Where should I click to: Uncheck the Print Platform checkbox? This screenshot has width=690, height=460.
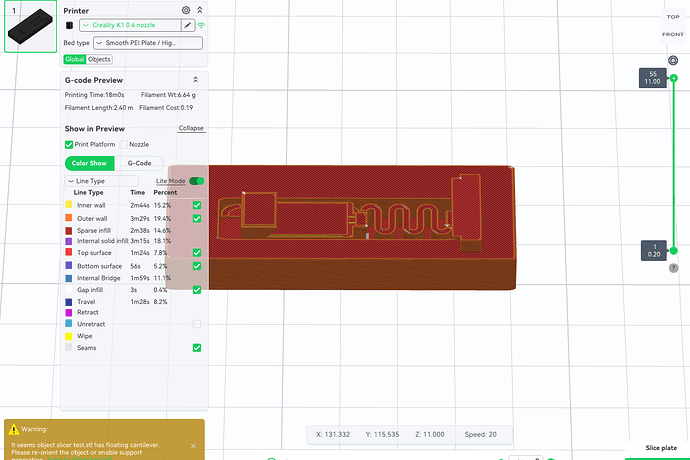[69, 145]
